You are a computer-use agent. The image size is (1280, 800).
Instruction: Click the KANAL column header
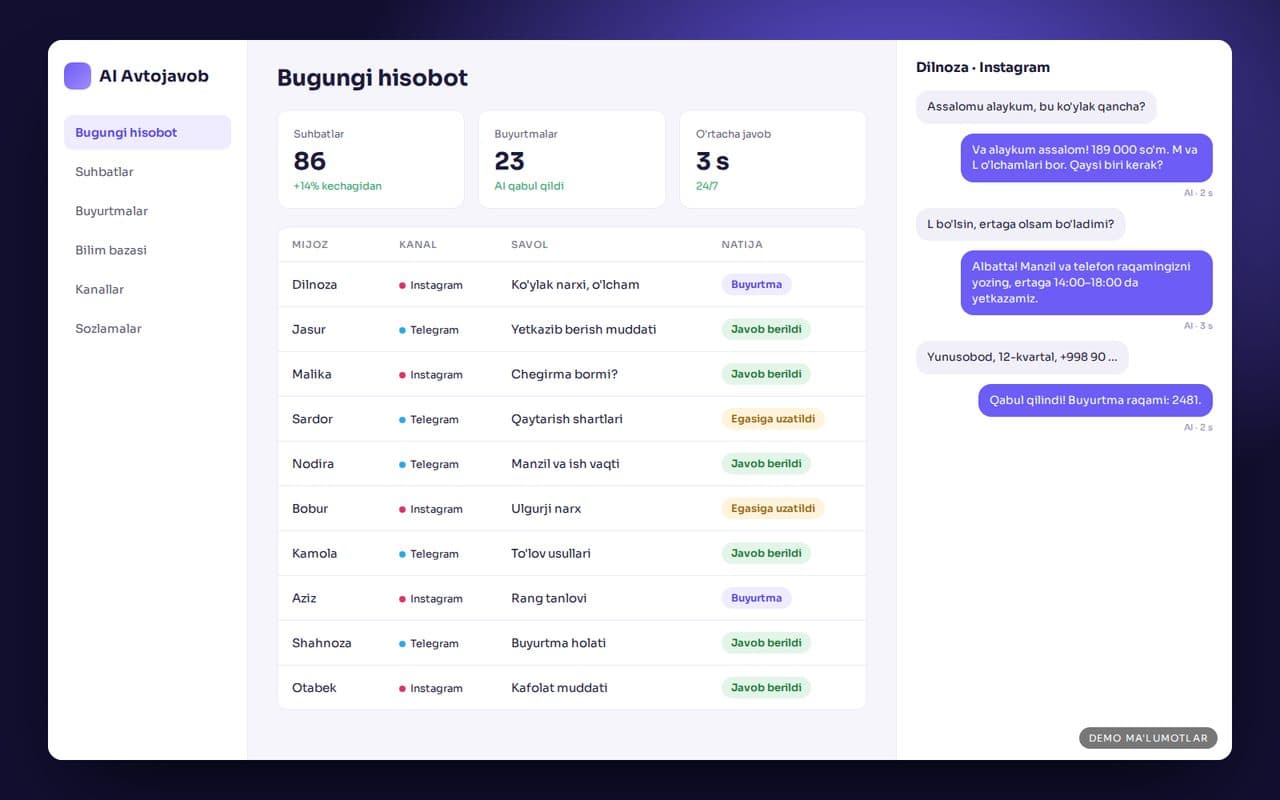coord(418,245)
